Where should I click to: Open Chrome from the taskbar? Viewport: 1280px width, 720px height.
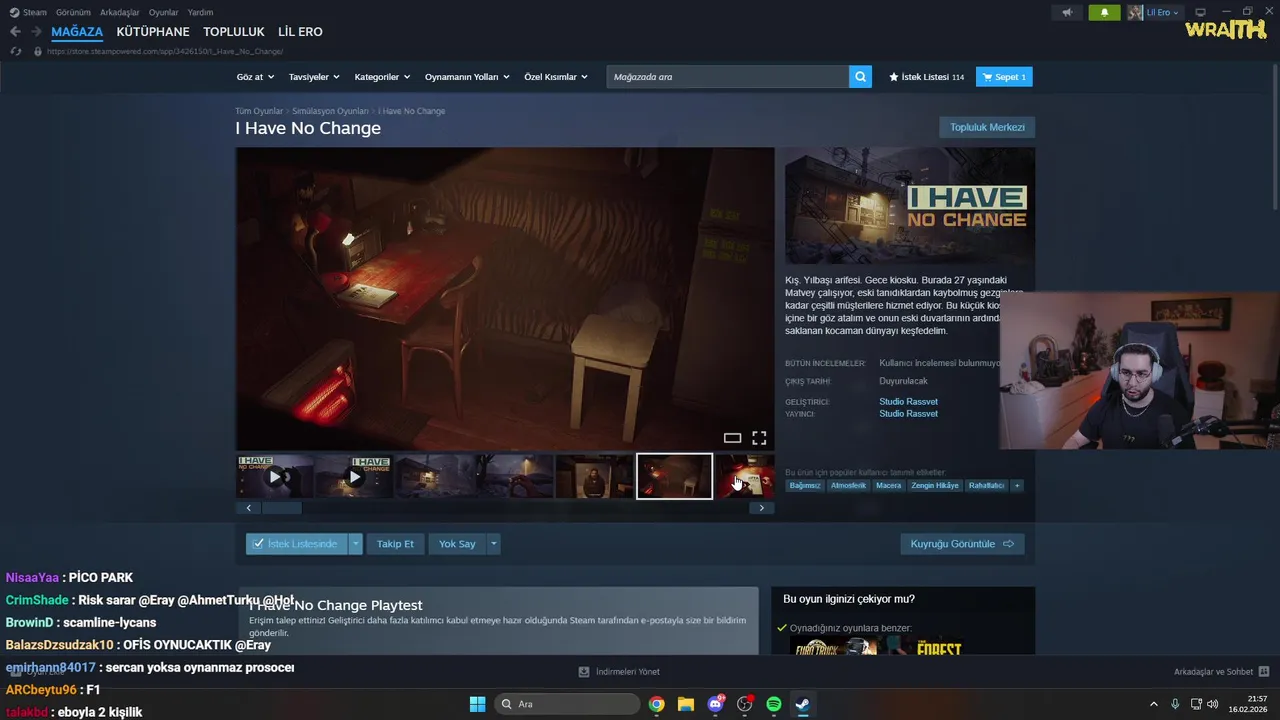coord(656,704)
